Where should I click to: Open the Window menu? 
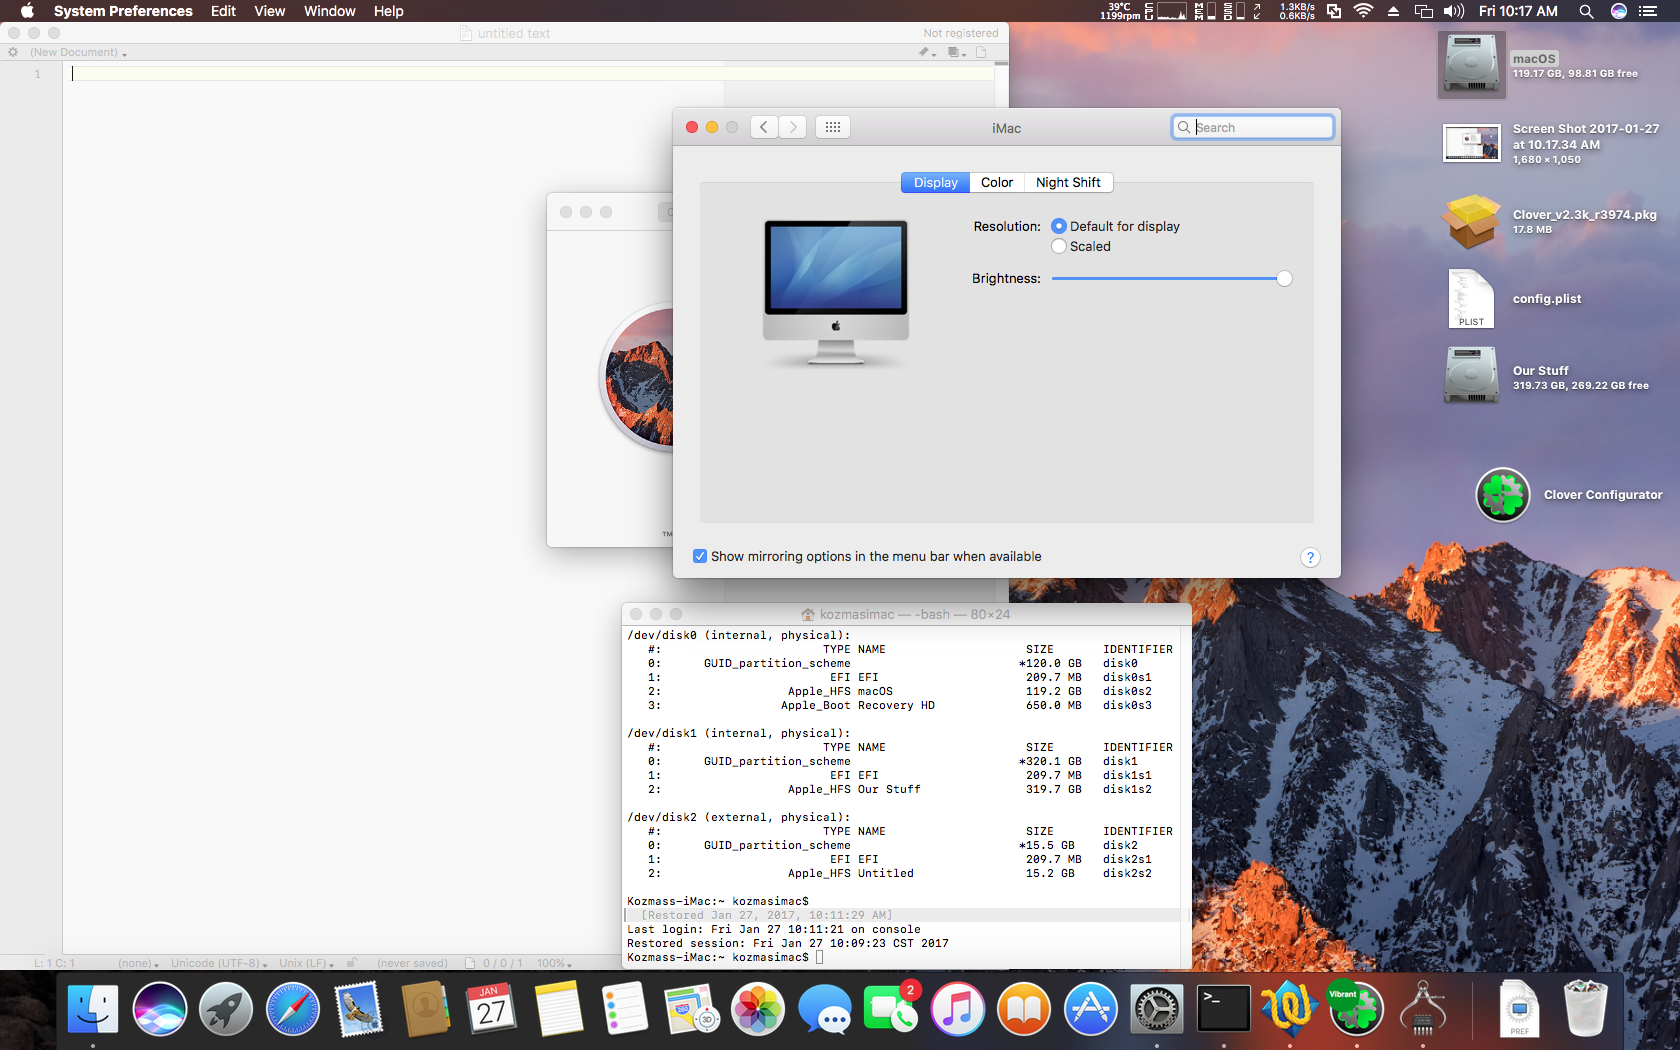point(329,11)
